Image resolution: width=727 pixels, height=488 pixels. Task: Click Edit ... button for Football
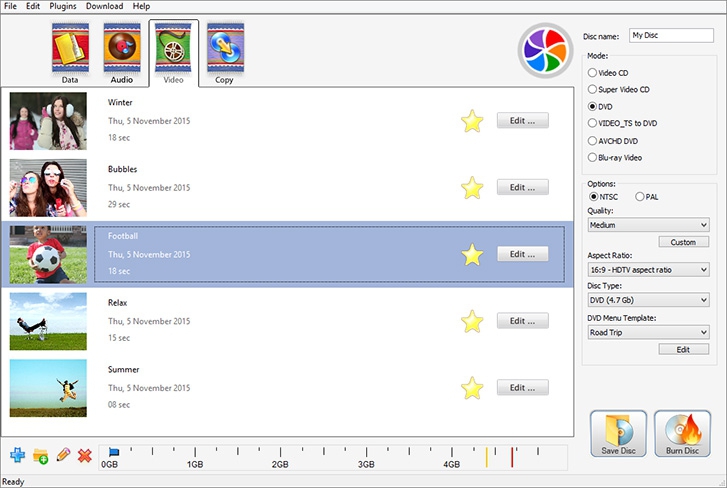point(523,254)
